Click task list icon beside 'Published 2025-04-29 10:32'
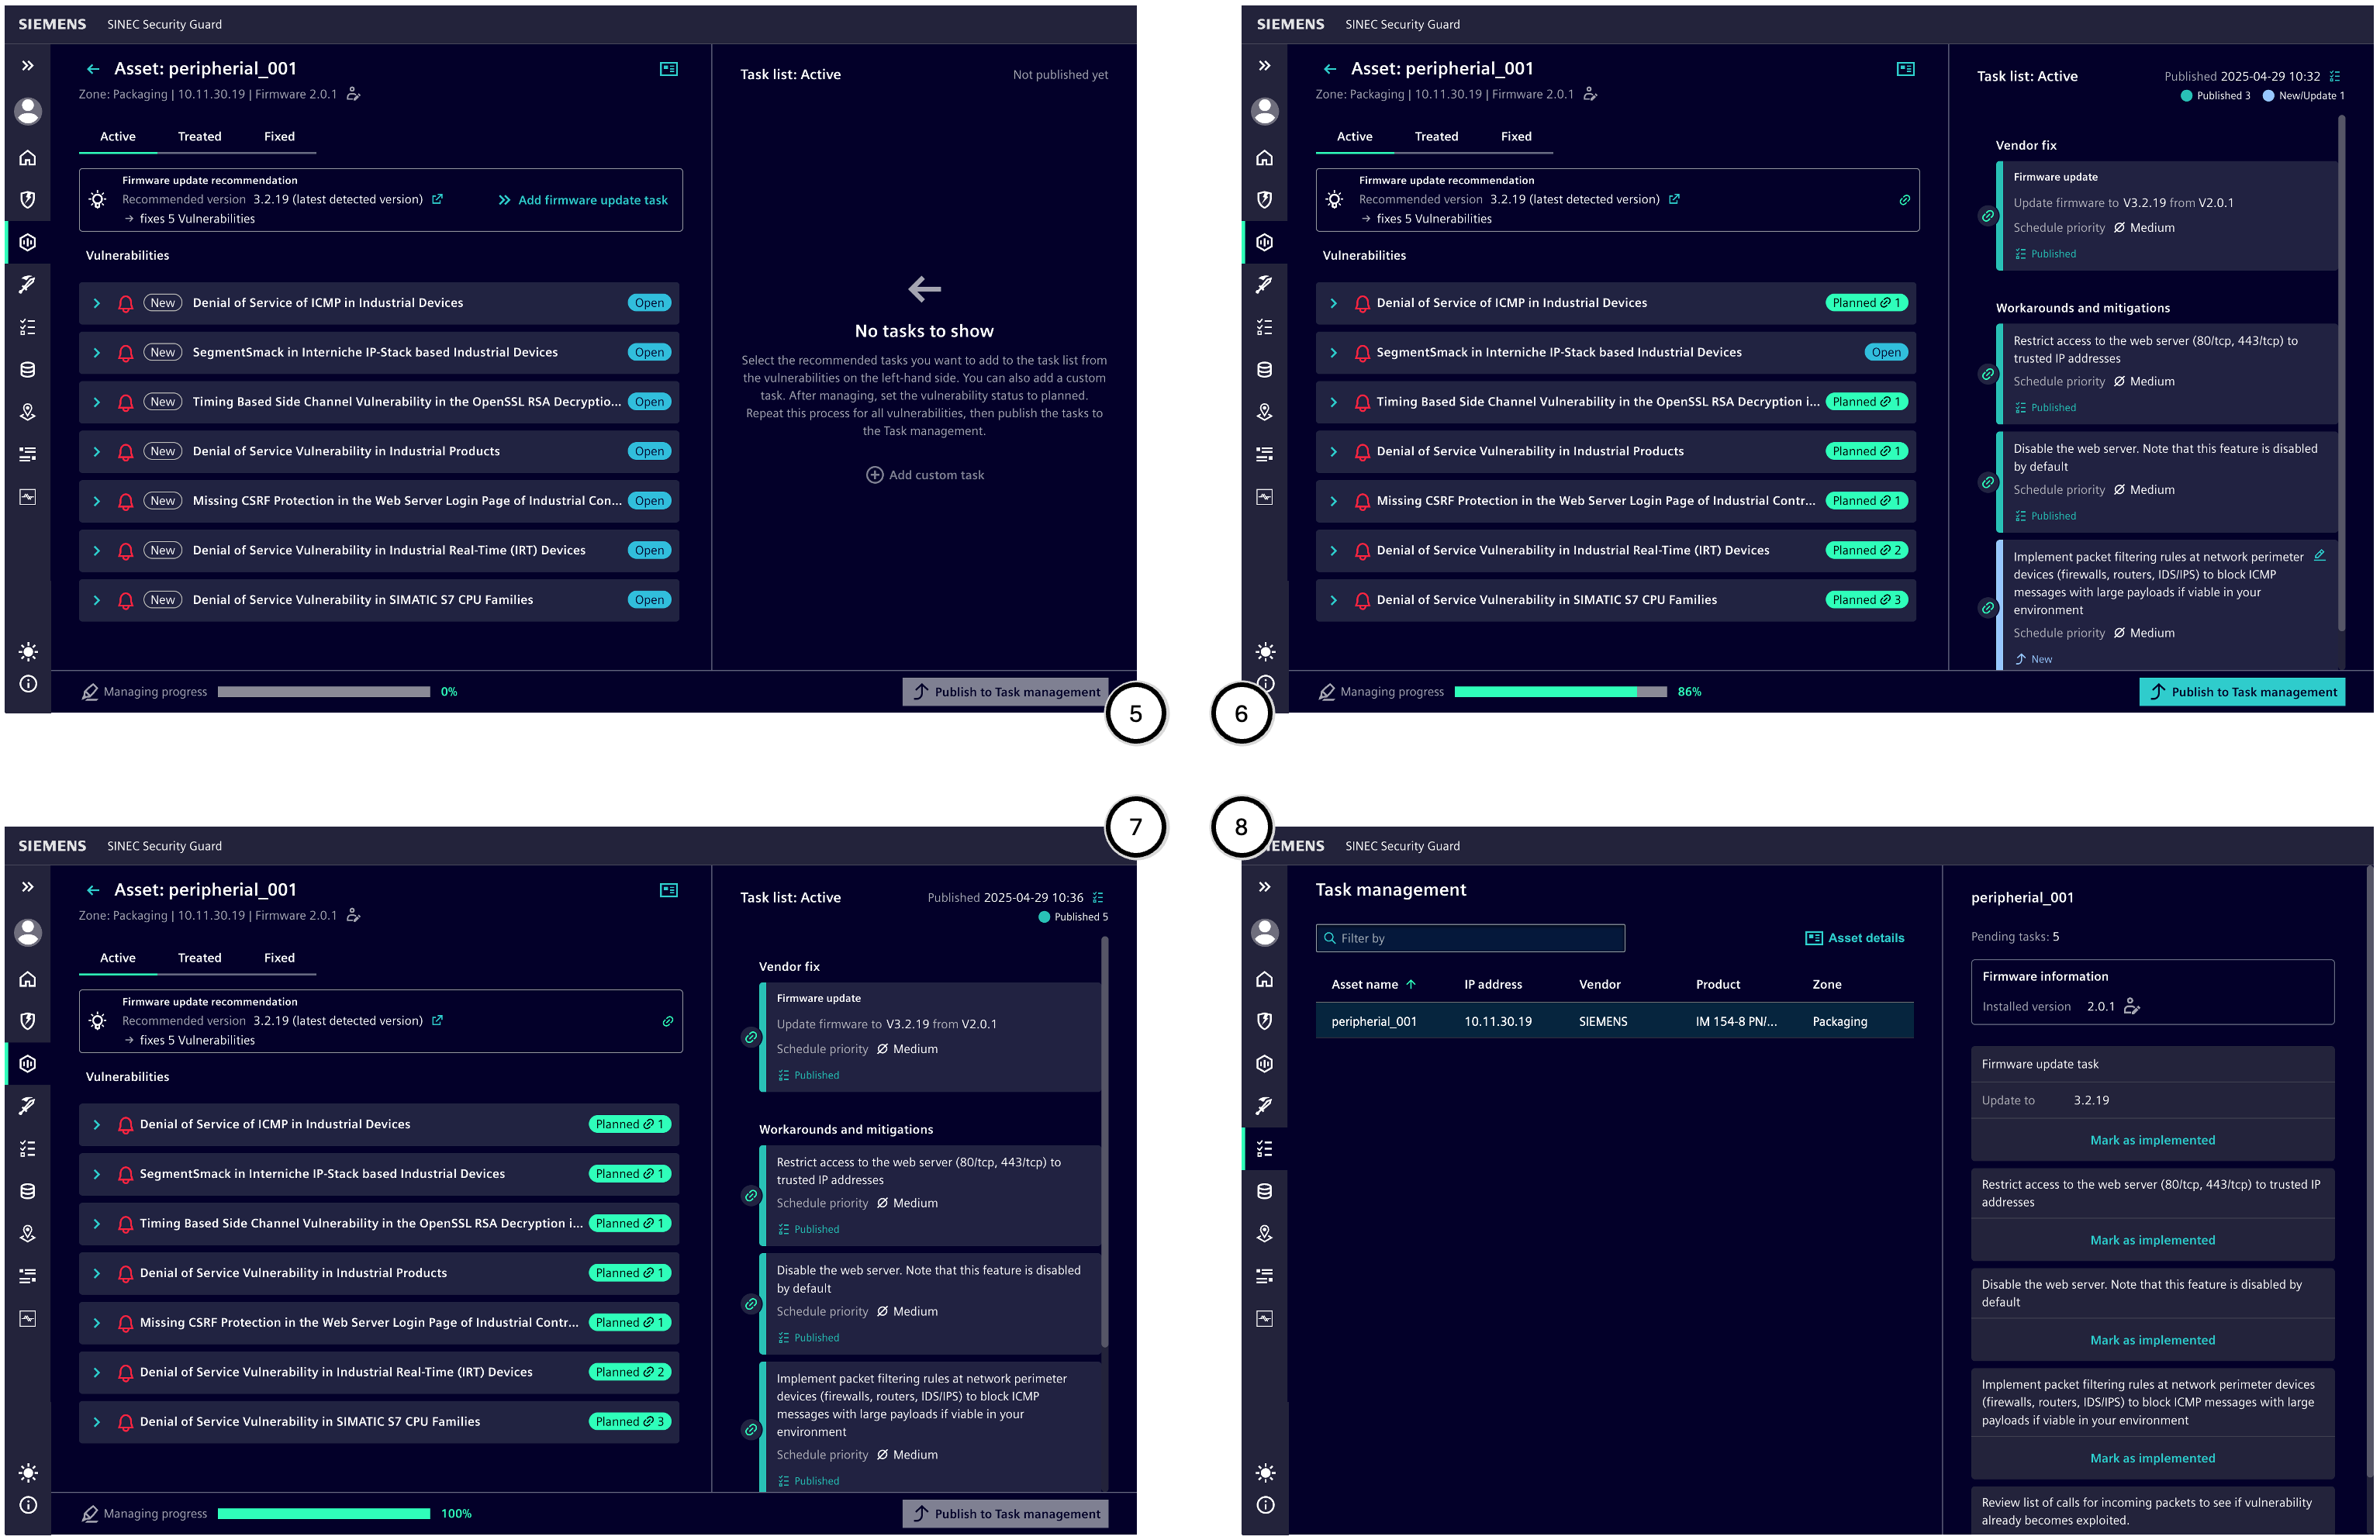The height and width of the screenshot is (1540, 2380). click(2335, 76)
